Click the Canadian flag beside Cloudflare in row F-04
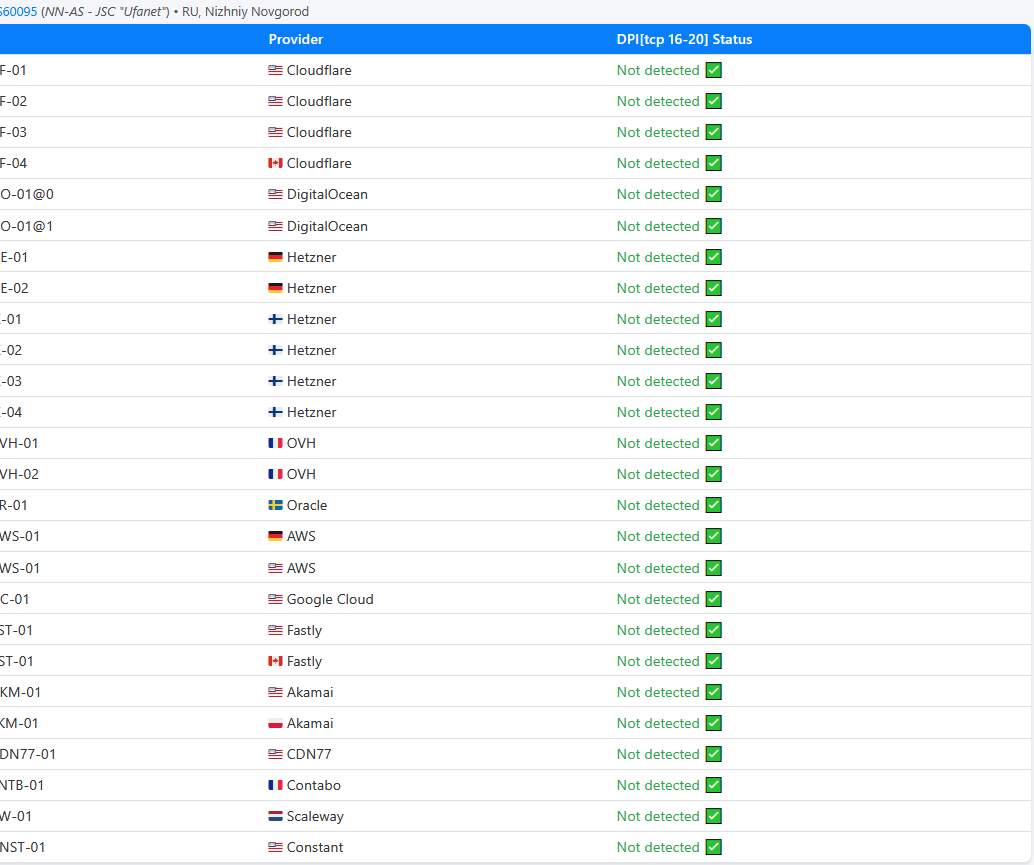 coord(275,164)
